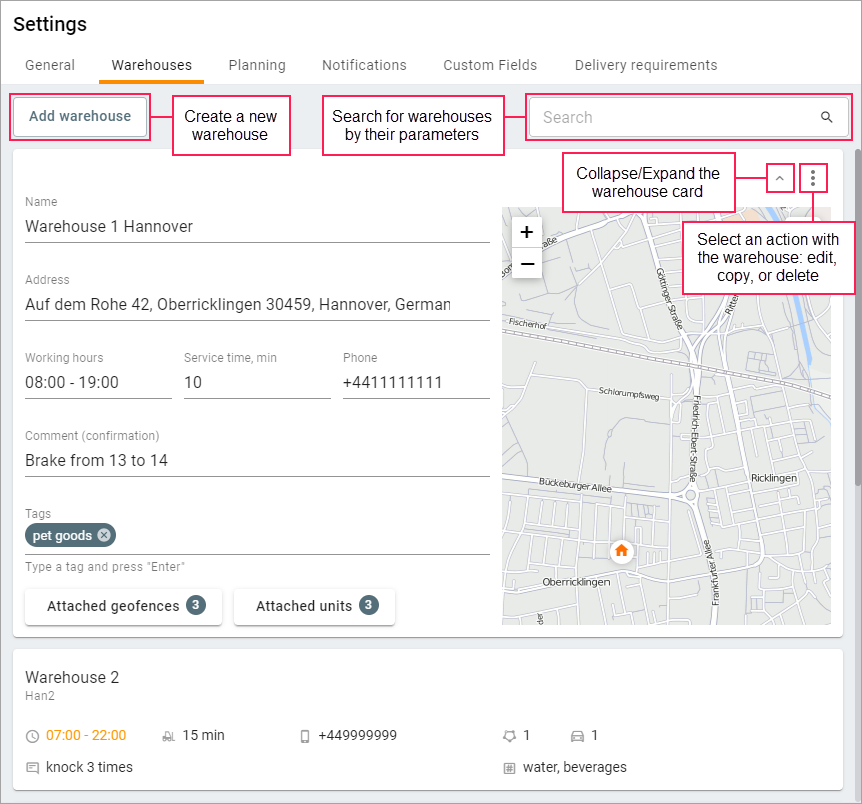Click the phone icon in Warehouse 2
862x804 pixels.
click(x=305, y=736)
